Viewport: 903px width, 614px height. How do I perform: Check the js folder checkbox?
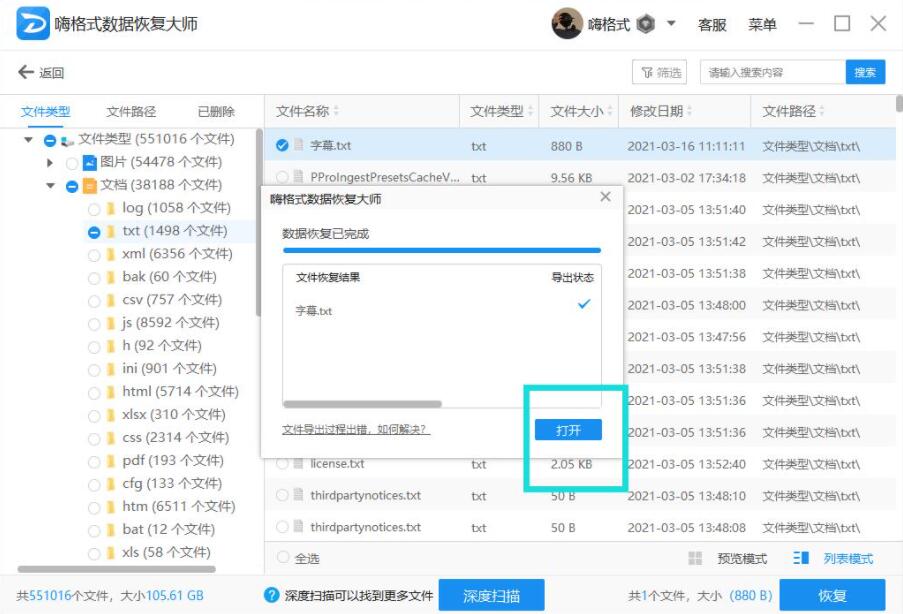(x=94, y=324)
